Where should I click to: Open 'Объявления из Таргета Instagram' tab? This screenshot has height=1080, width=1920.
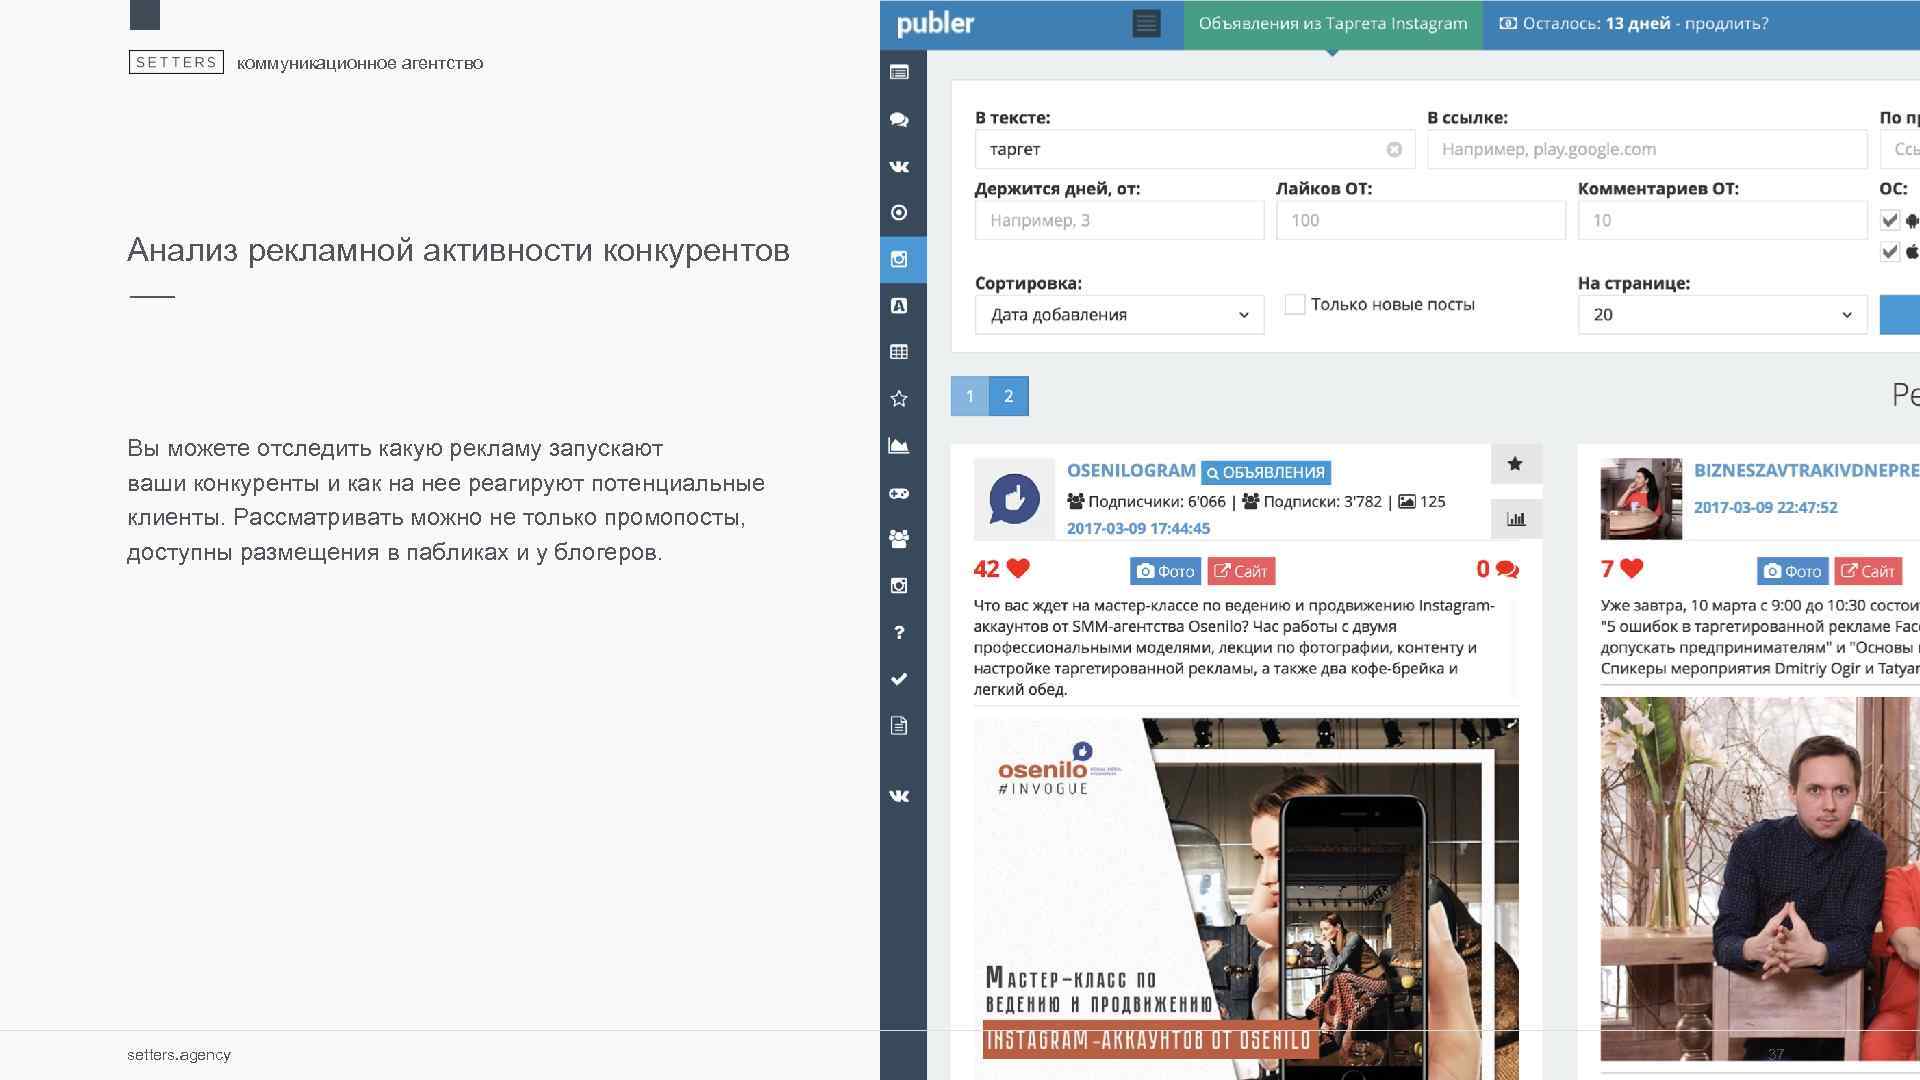(1332, 24)
